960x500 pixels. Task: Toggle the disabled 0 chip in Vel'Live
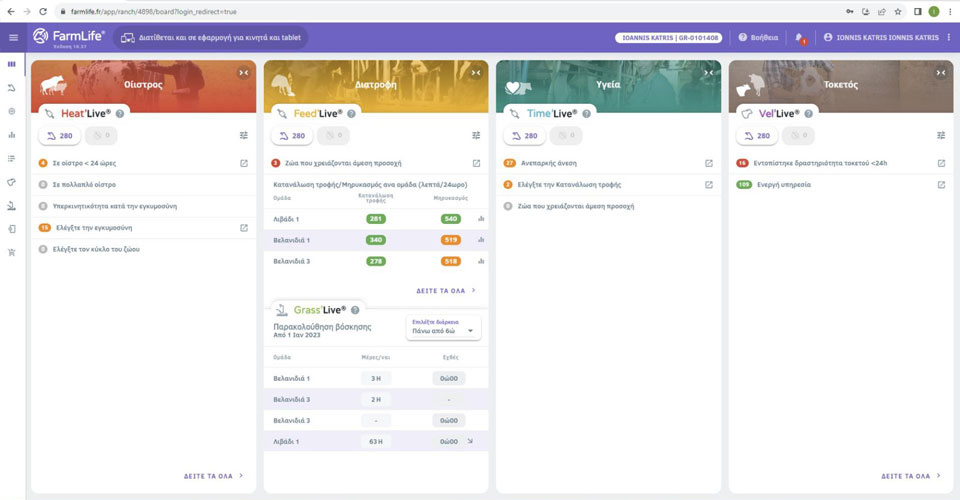click(x=798, y=135)
